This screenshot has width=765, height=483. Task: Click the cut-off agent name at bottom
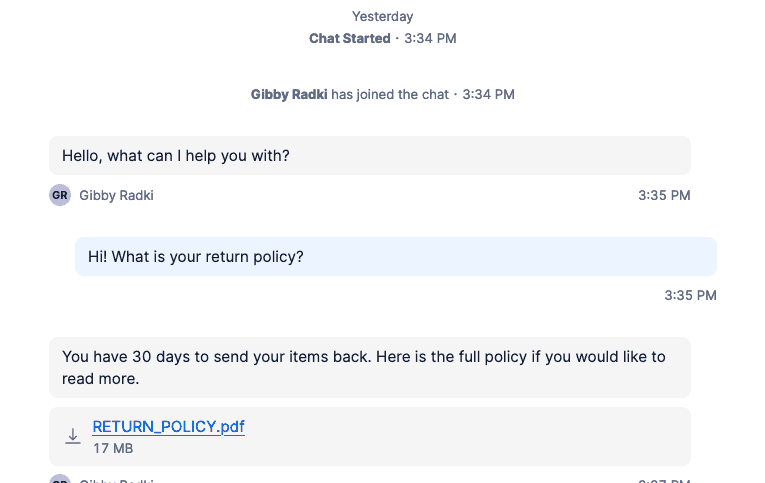(116, 481)
